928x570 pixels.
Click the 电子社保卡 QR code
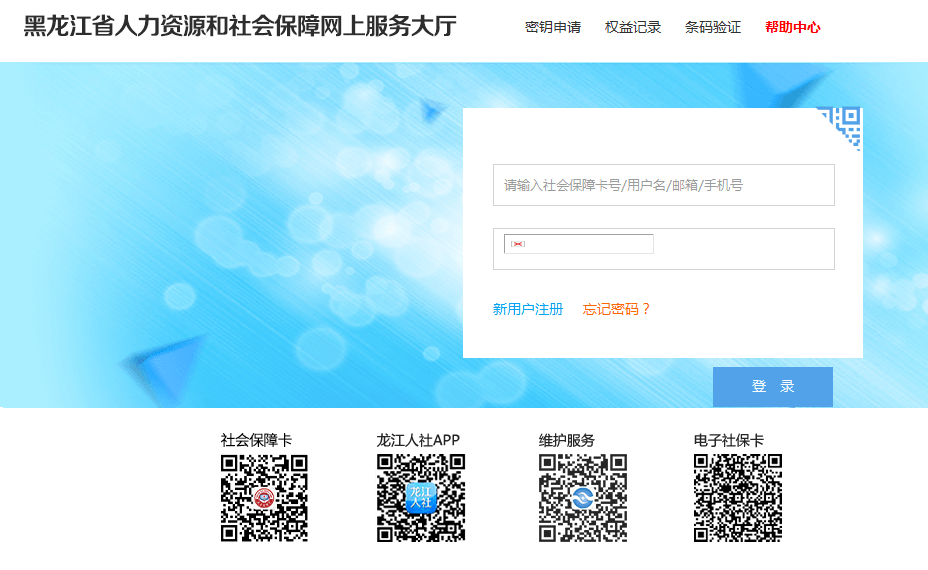738,498
